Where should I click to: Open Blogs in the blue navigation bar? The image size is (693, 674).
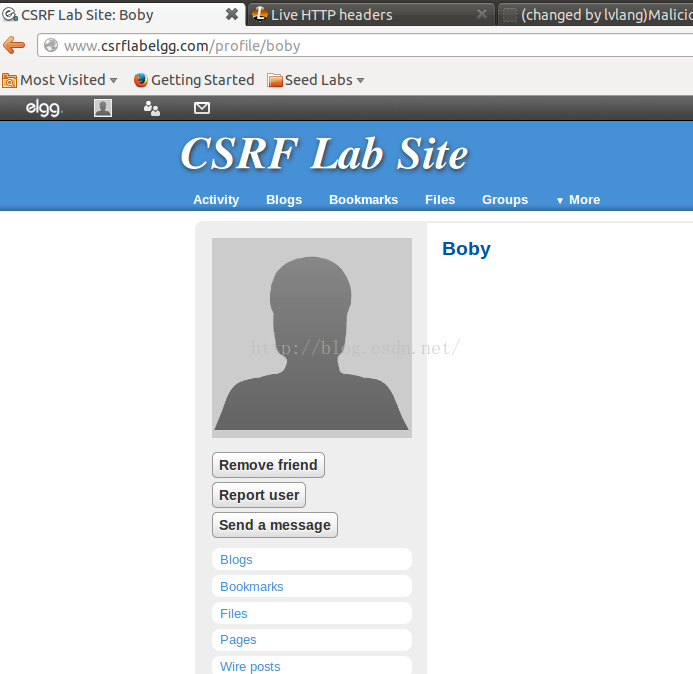[284, 200]
